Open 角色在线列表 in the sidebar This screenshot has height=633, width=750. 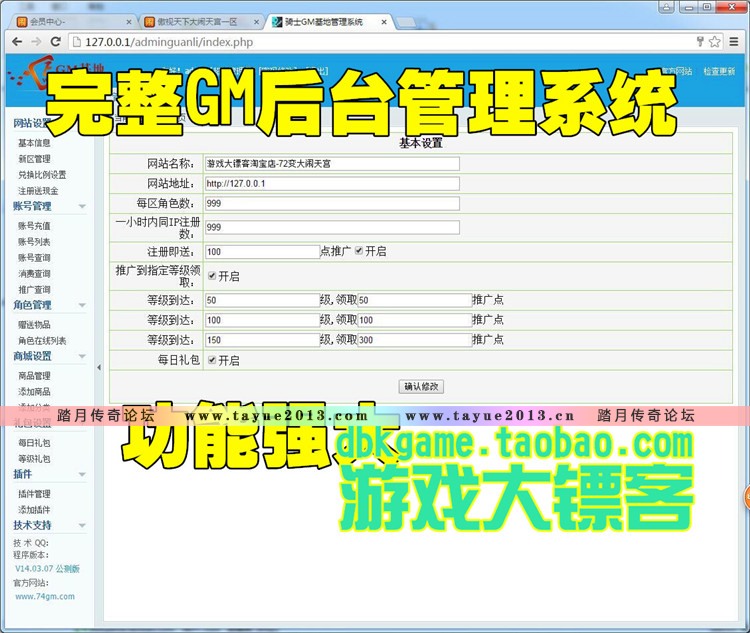point(42,340)
